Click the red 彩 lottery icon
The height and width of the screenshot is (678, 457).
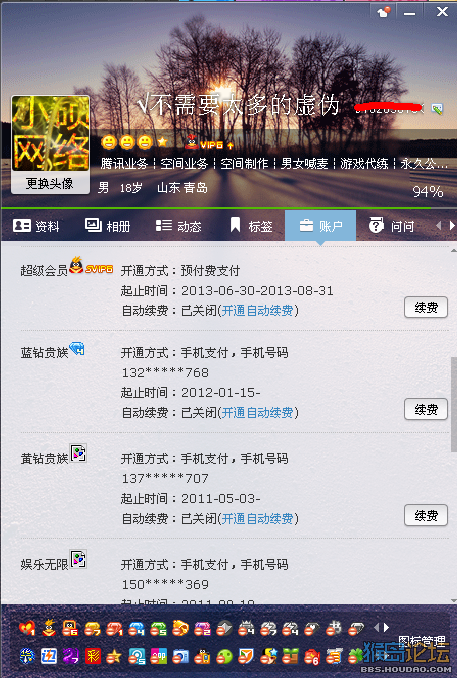click(93, 656)
